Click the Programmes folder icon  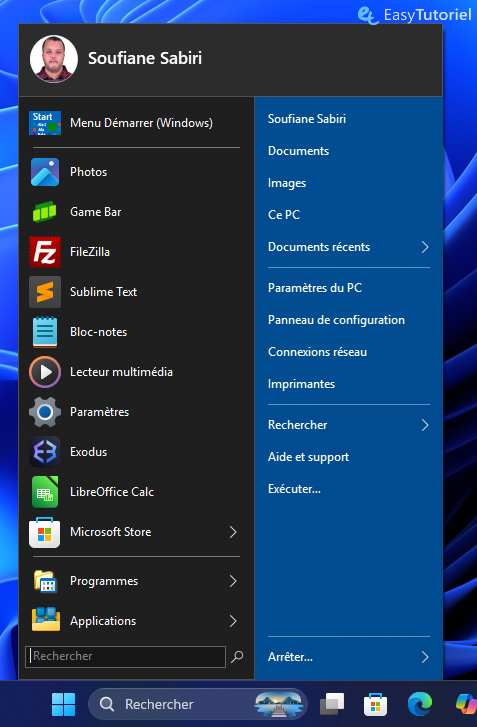point(45,581)
